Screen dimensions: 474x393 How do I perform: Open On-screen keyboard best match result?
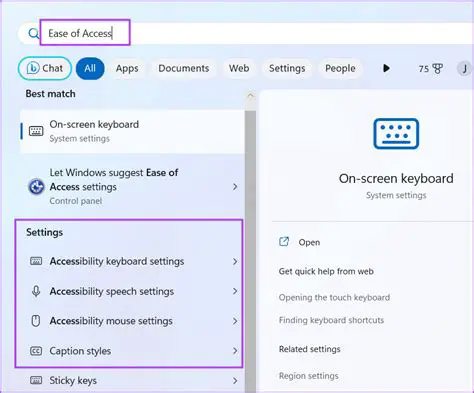[132, 131]
